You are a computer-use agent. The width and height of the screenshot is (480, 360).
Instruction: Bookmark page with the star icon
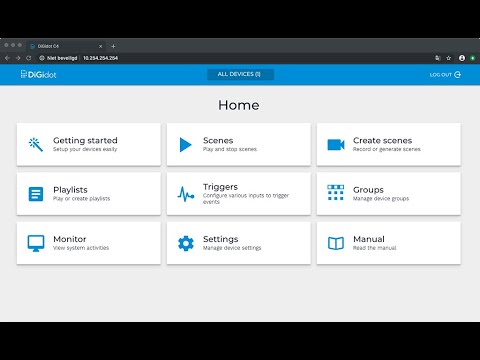tap(449, 58)
